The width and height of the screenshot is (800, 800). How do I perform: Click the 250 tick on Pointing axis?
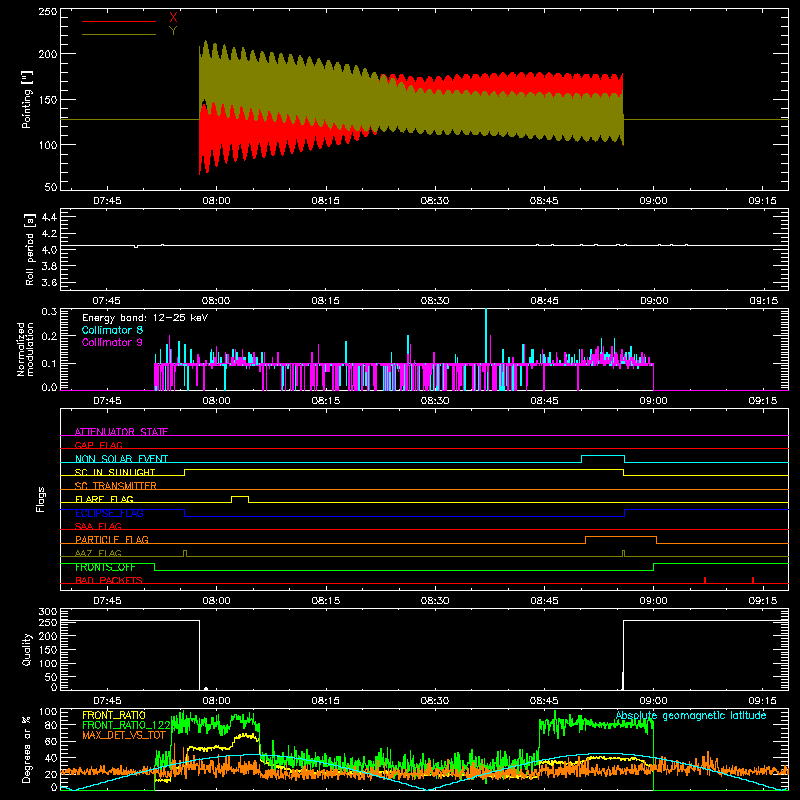[48, 11]
